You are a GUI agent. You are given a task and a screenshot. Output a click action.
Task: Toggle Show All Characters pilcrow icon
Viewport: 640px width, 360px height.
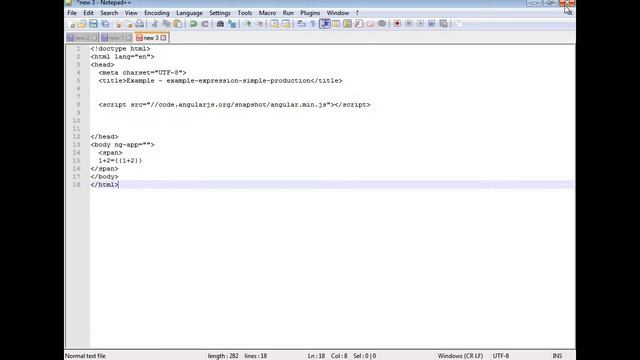coord(313,24)
